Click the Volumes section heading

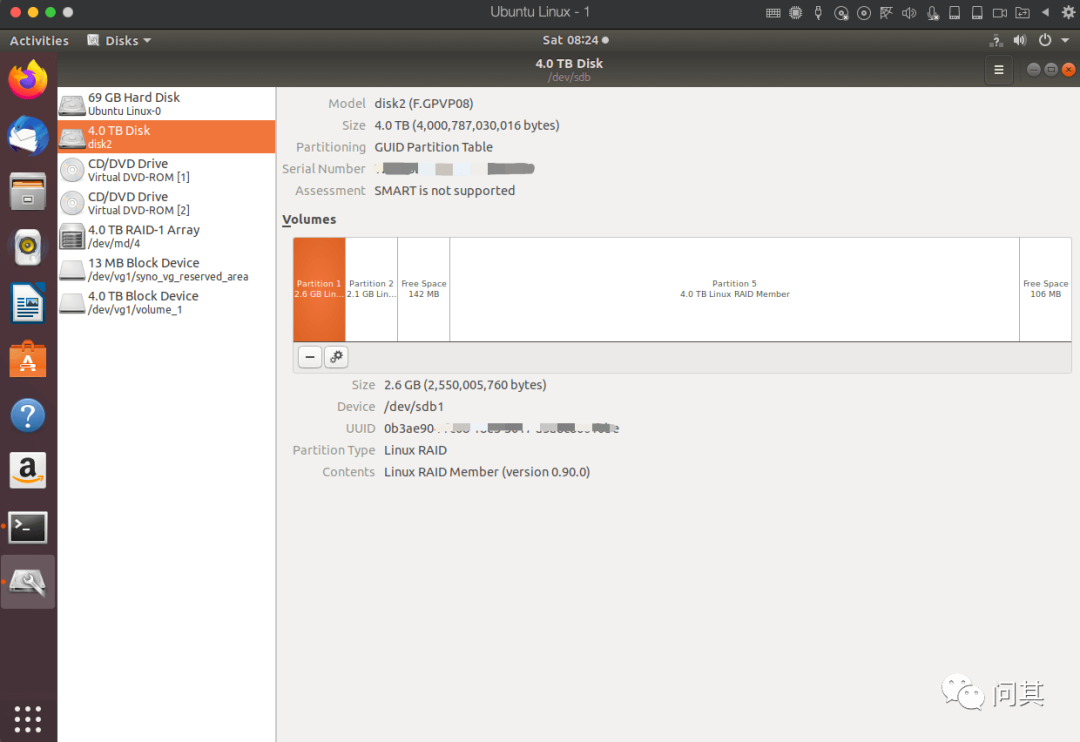[x=309, y=219]
